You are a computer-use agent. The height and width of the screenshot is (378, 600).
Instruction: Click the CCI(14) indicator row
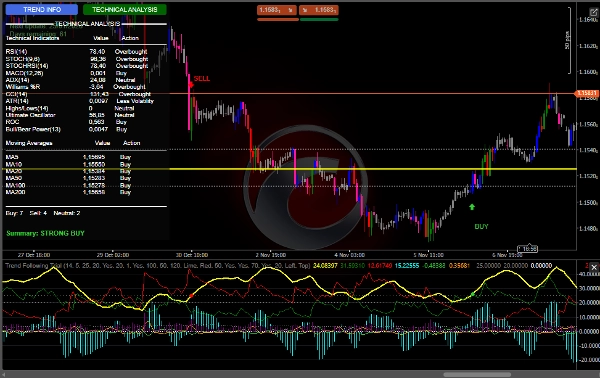[78, 94]
